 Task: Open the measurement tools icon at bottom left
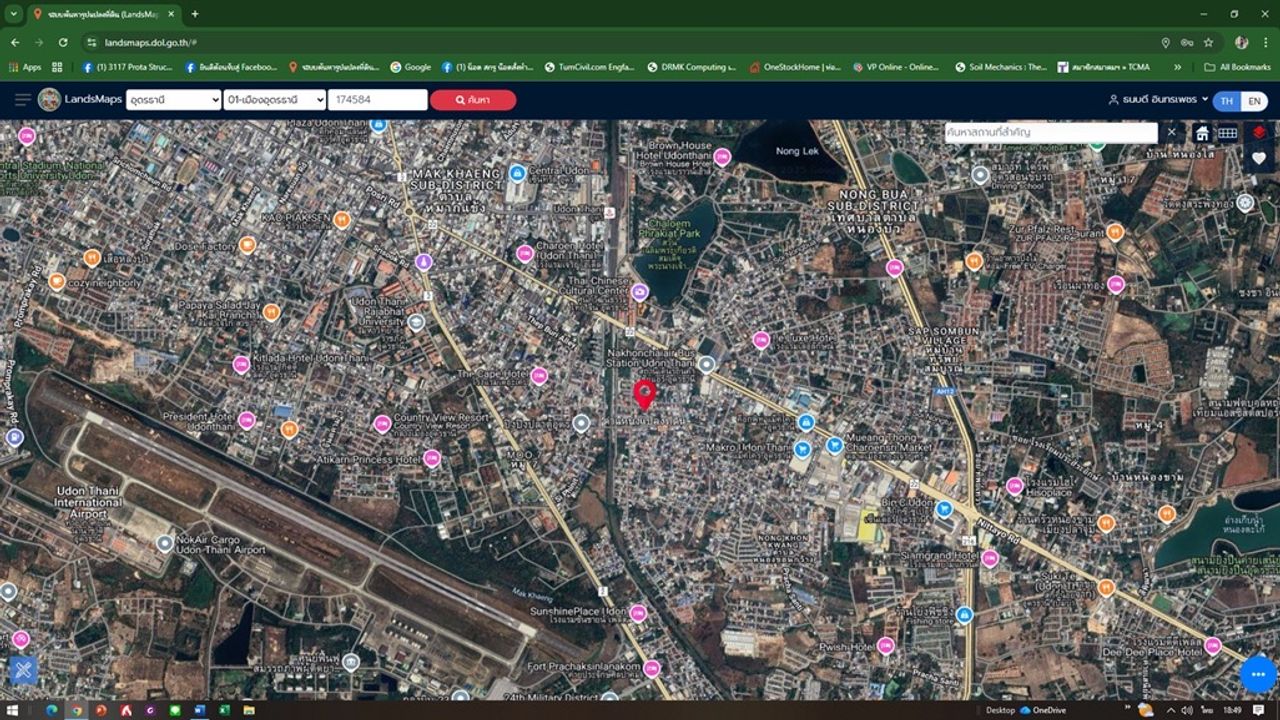pos(23,669)
